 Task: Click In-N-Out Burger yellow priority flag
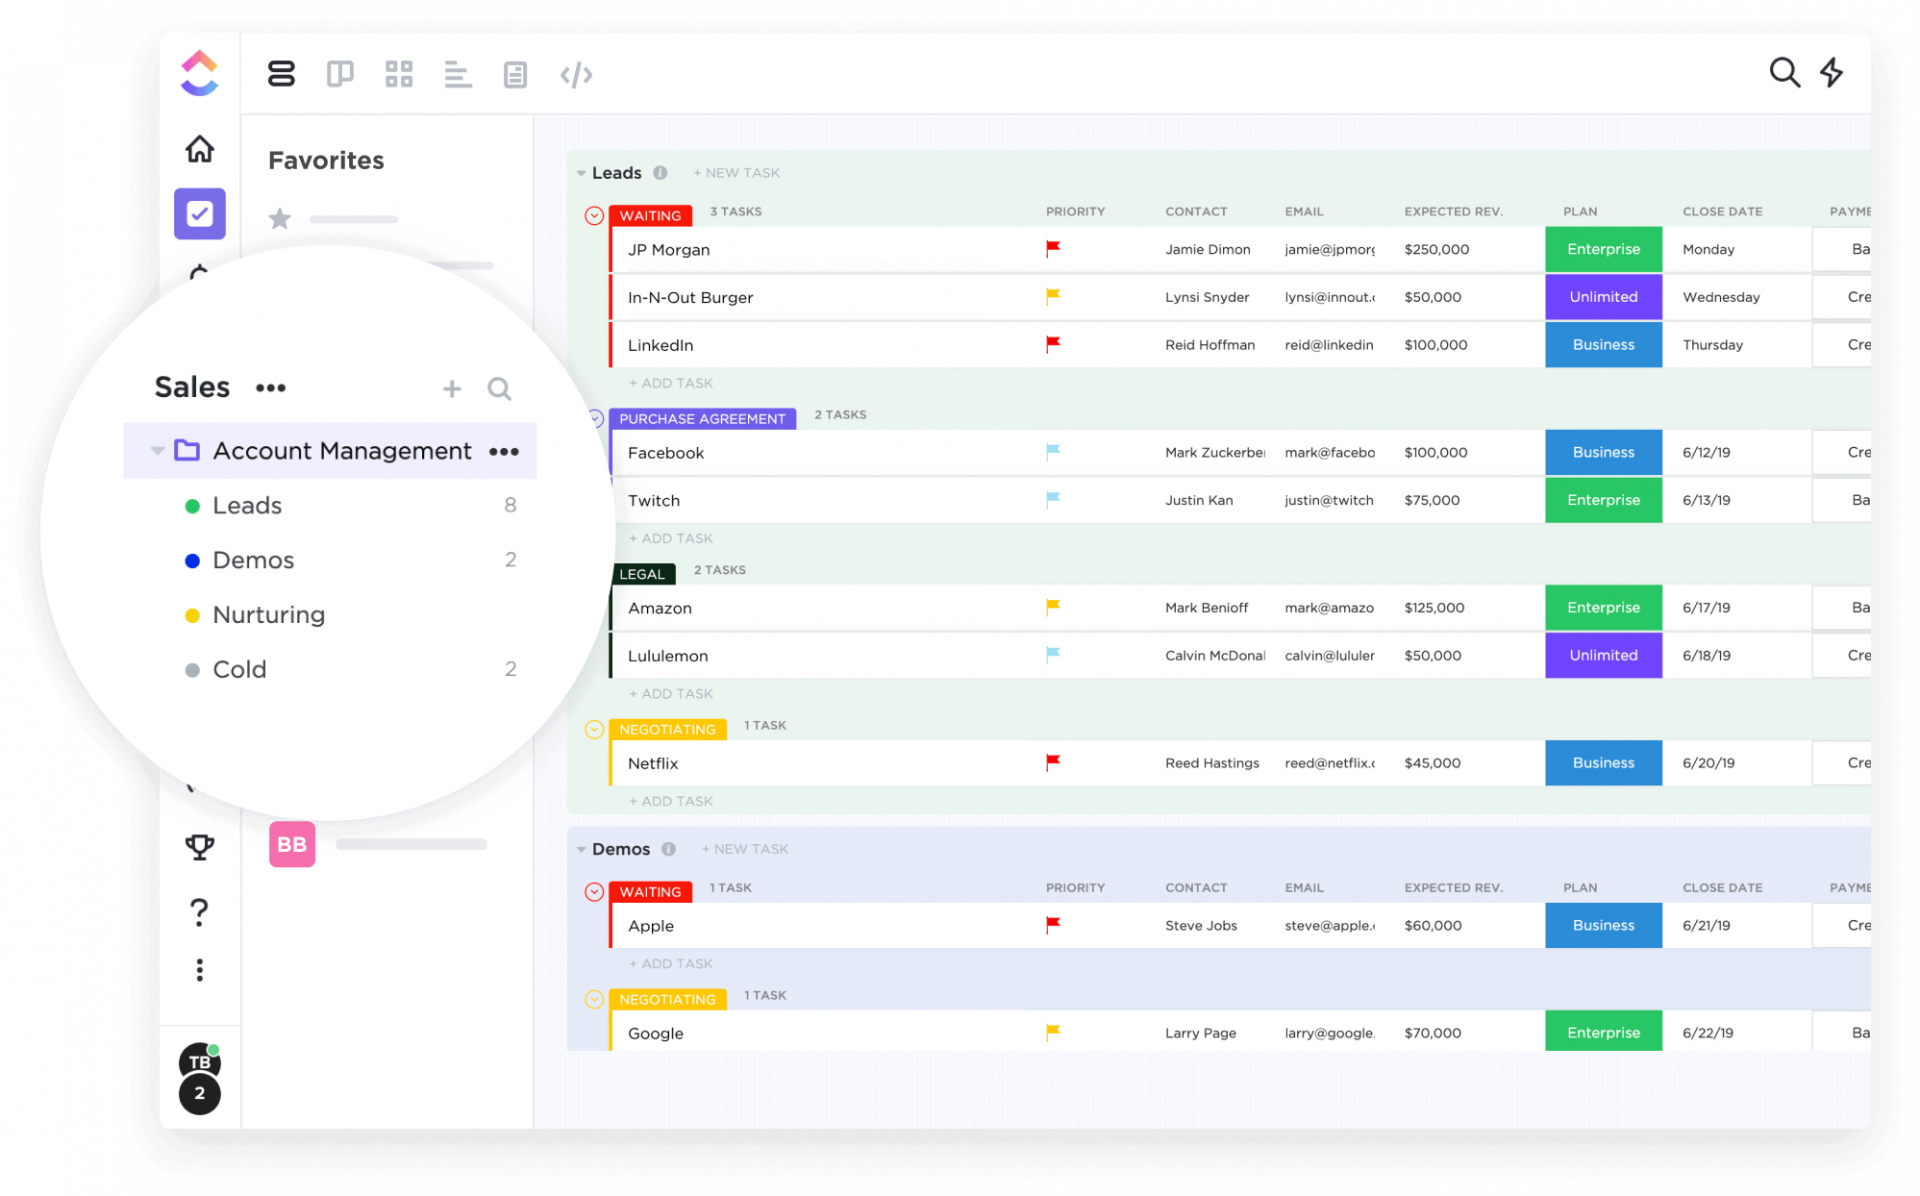click(x=1053, y=296)
